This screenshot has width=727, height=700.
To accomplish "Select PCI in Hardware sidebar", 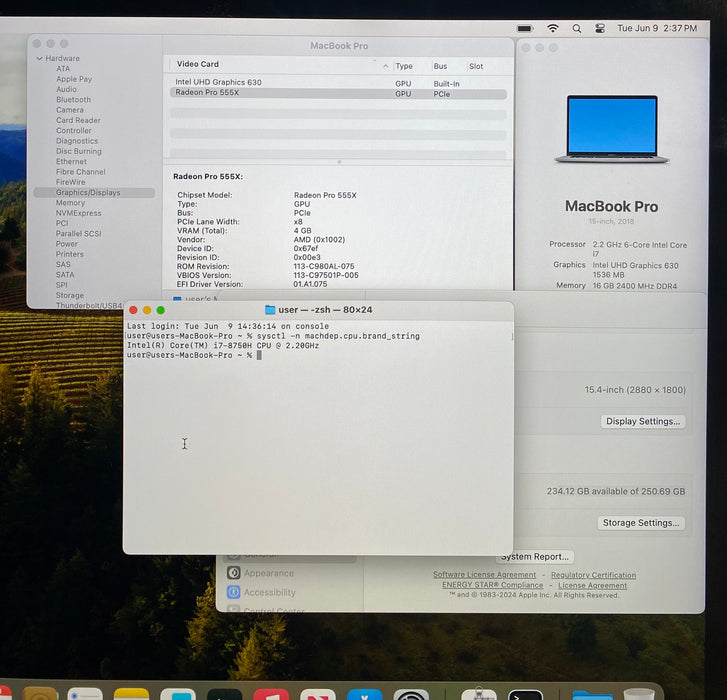I will tap(62, 223).
